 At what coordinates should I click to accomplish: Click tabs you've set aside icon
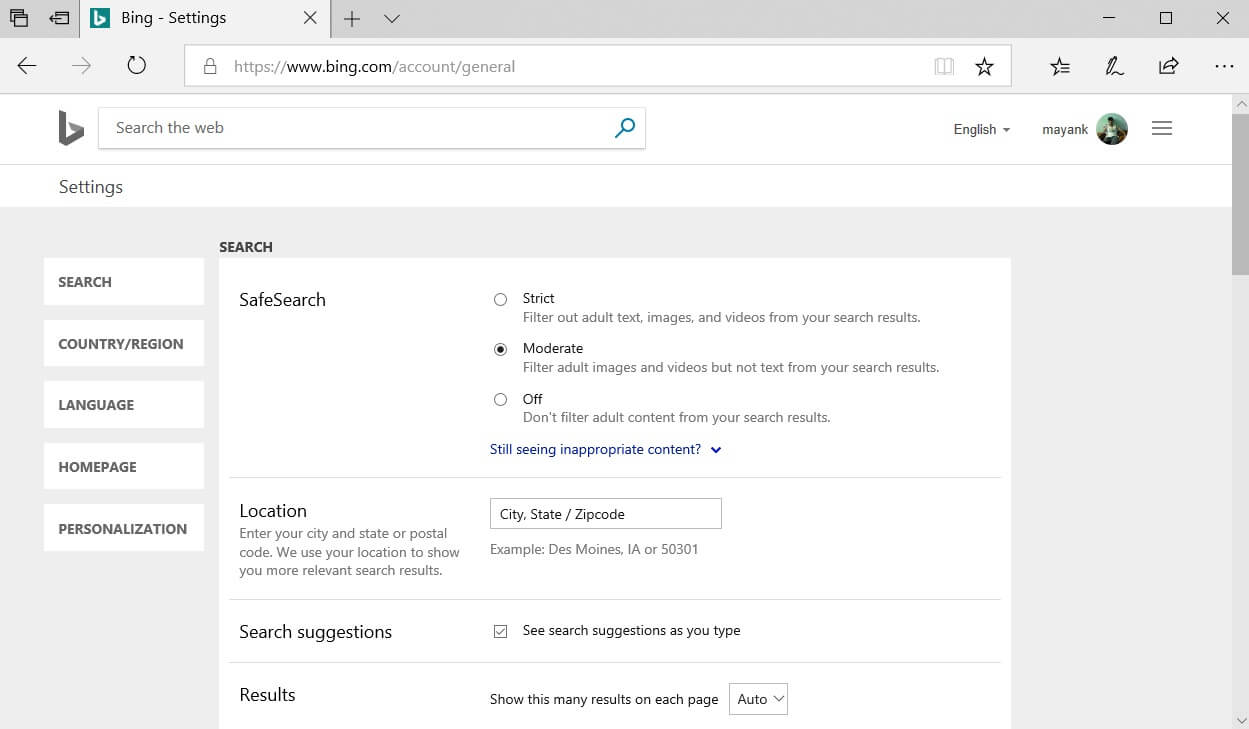click(x=18, y=18)
